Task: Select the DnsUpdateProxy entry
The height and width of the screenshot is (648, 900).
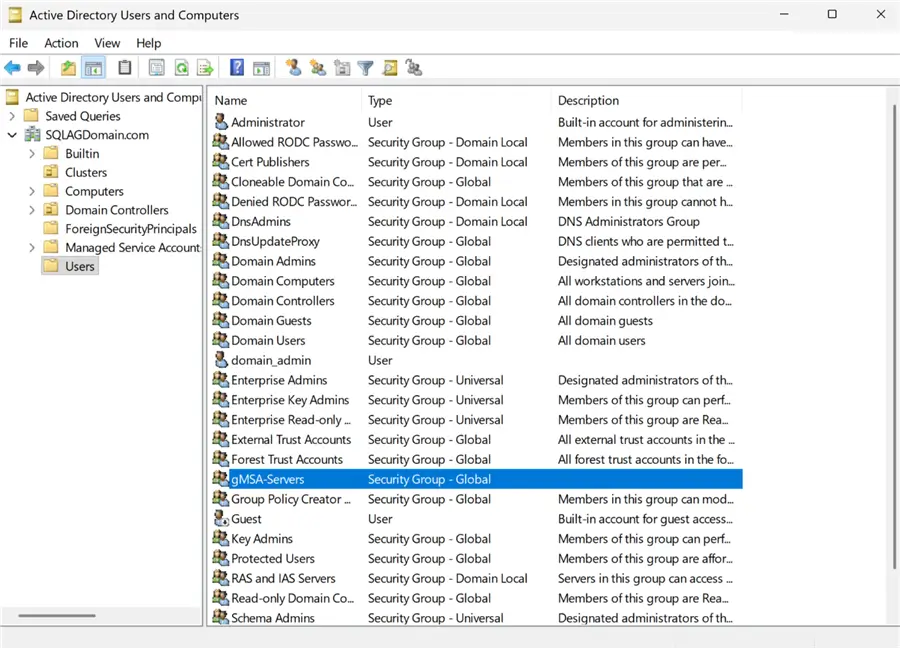Action: point(275,242)
